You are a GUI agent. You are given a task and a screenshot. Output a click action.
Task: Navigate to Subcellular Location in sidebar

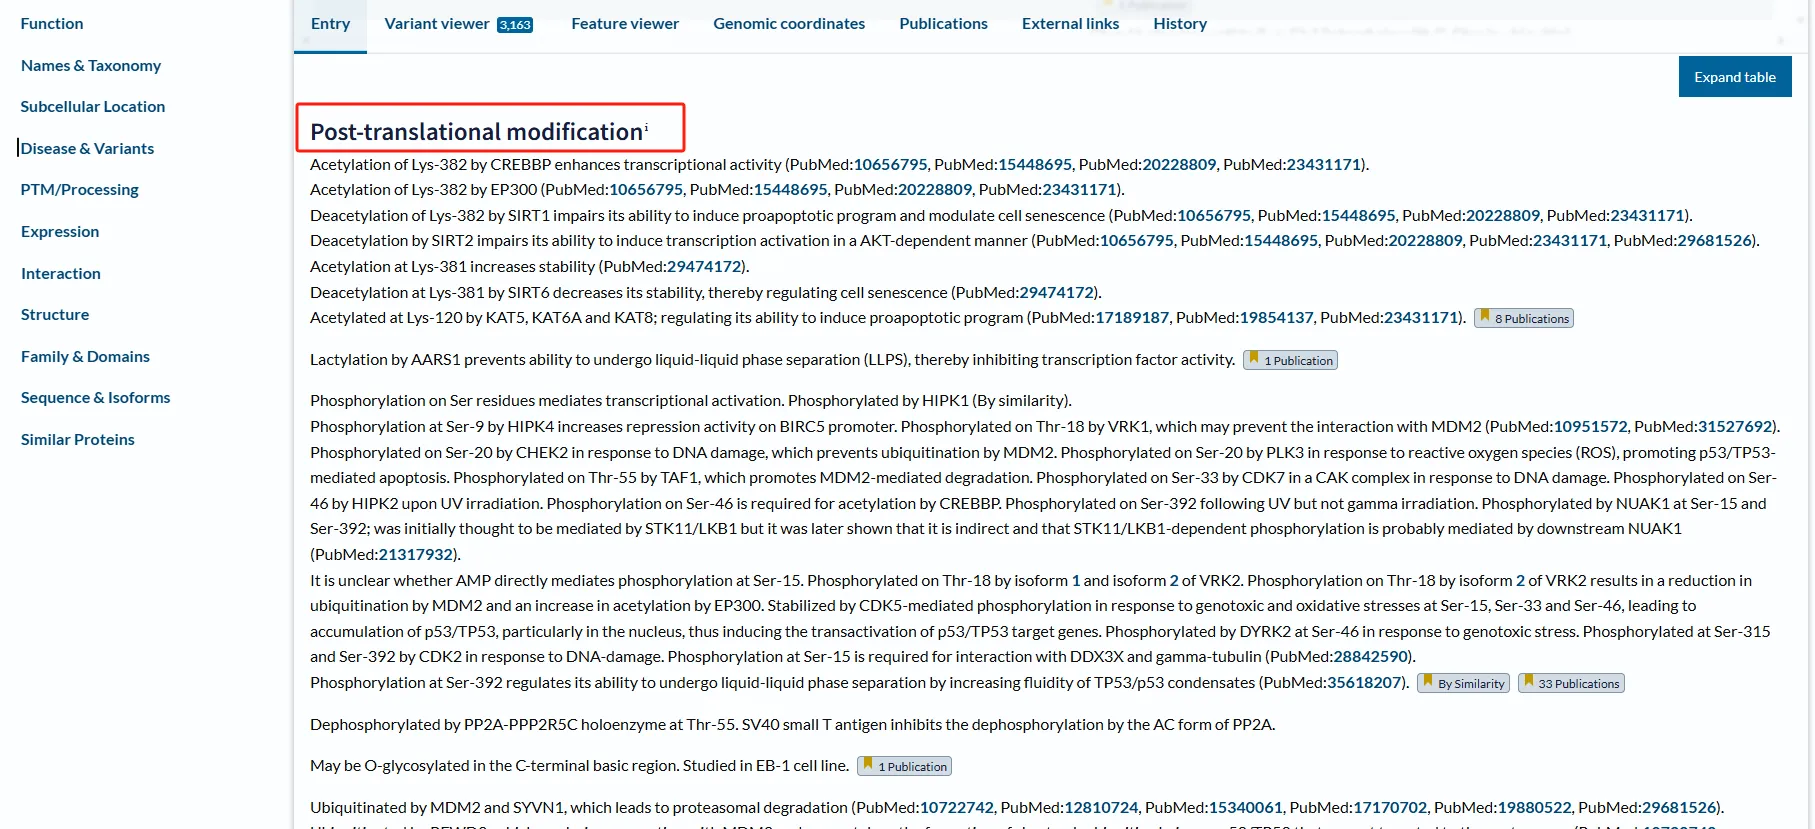tap(93, 107)
